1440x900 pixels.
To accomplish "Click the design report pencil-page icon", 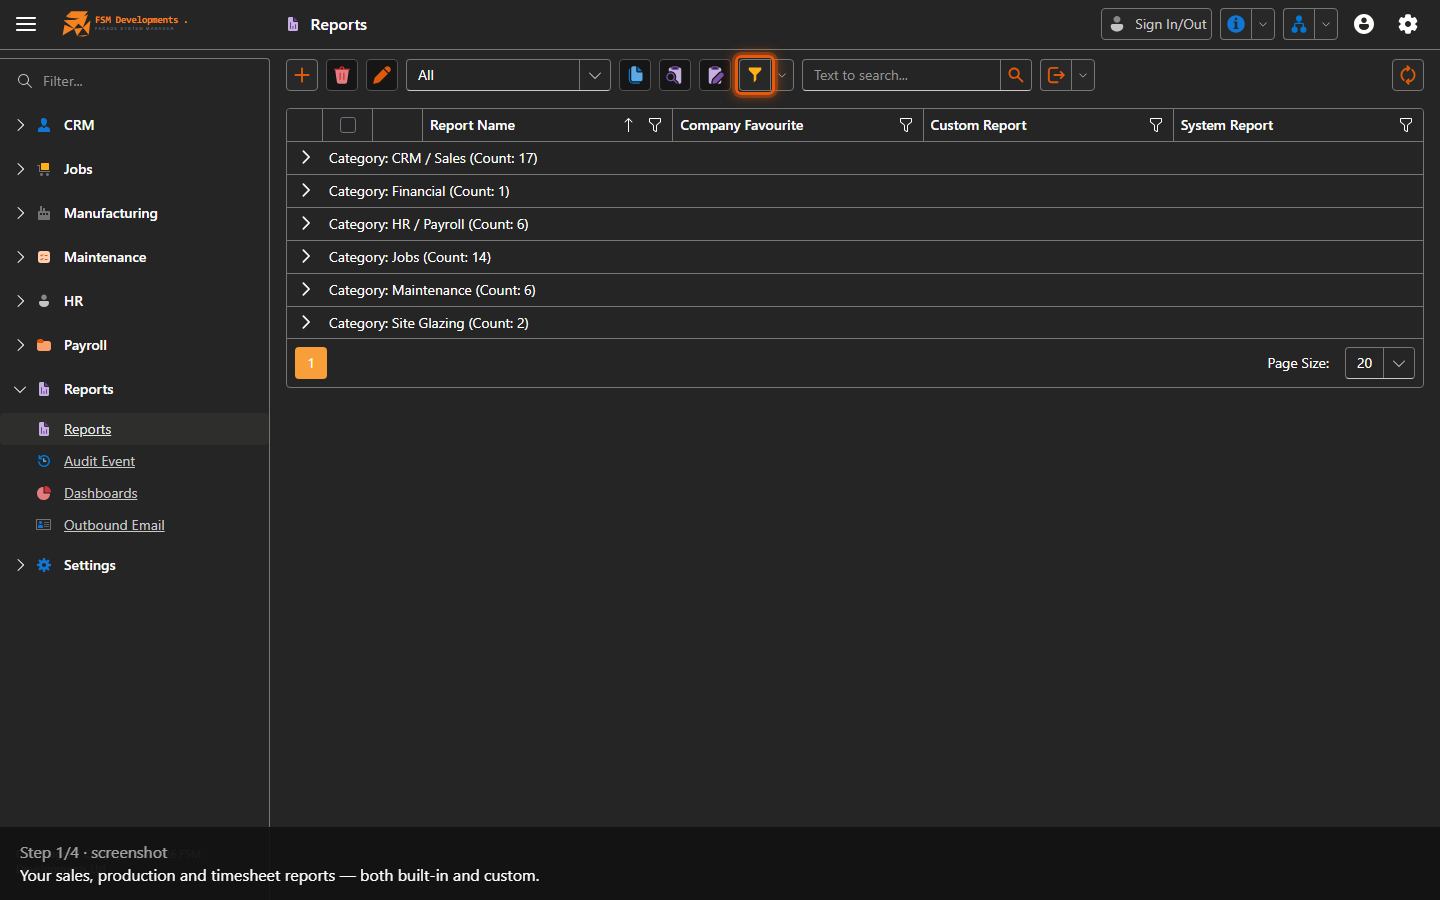I will [x=715, y=75].
